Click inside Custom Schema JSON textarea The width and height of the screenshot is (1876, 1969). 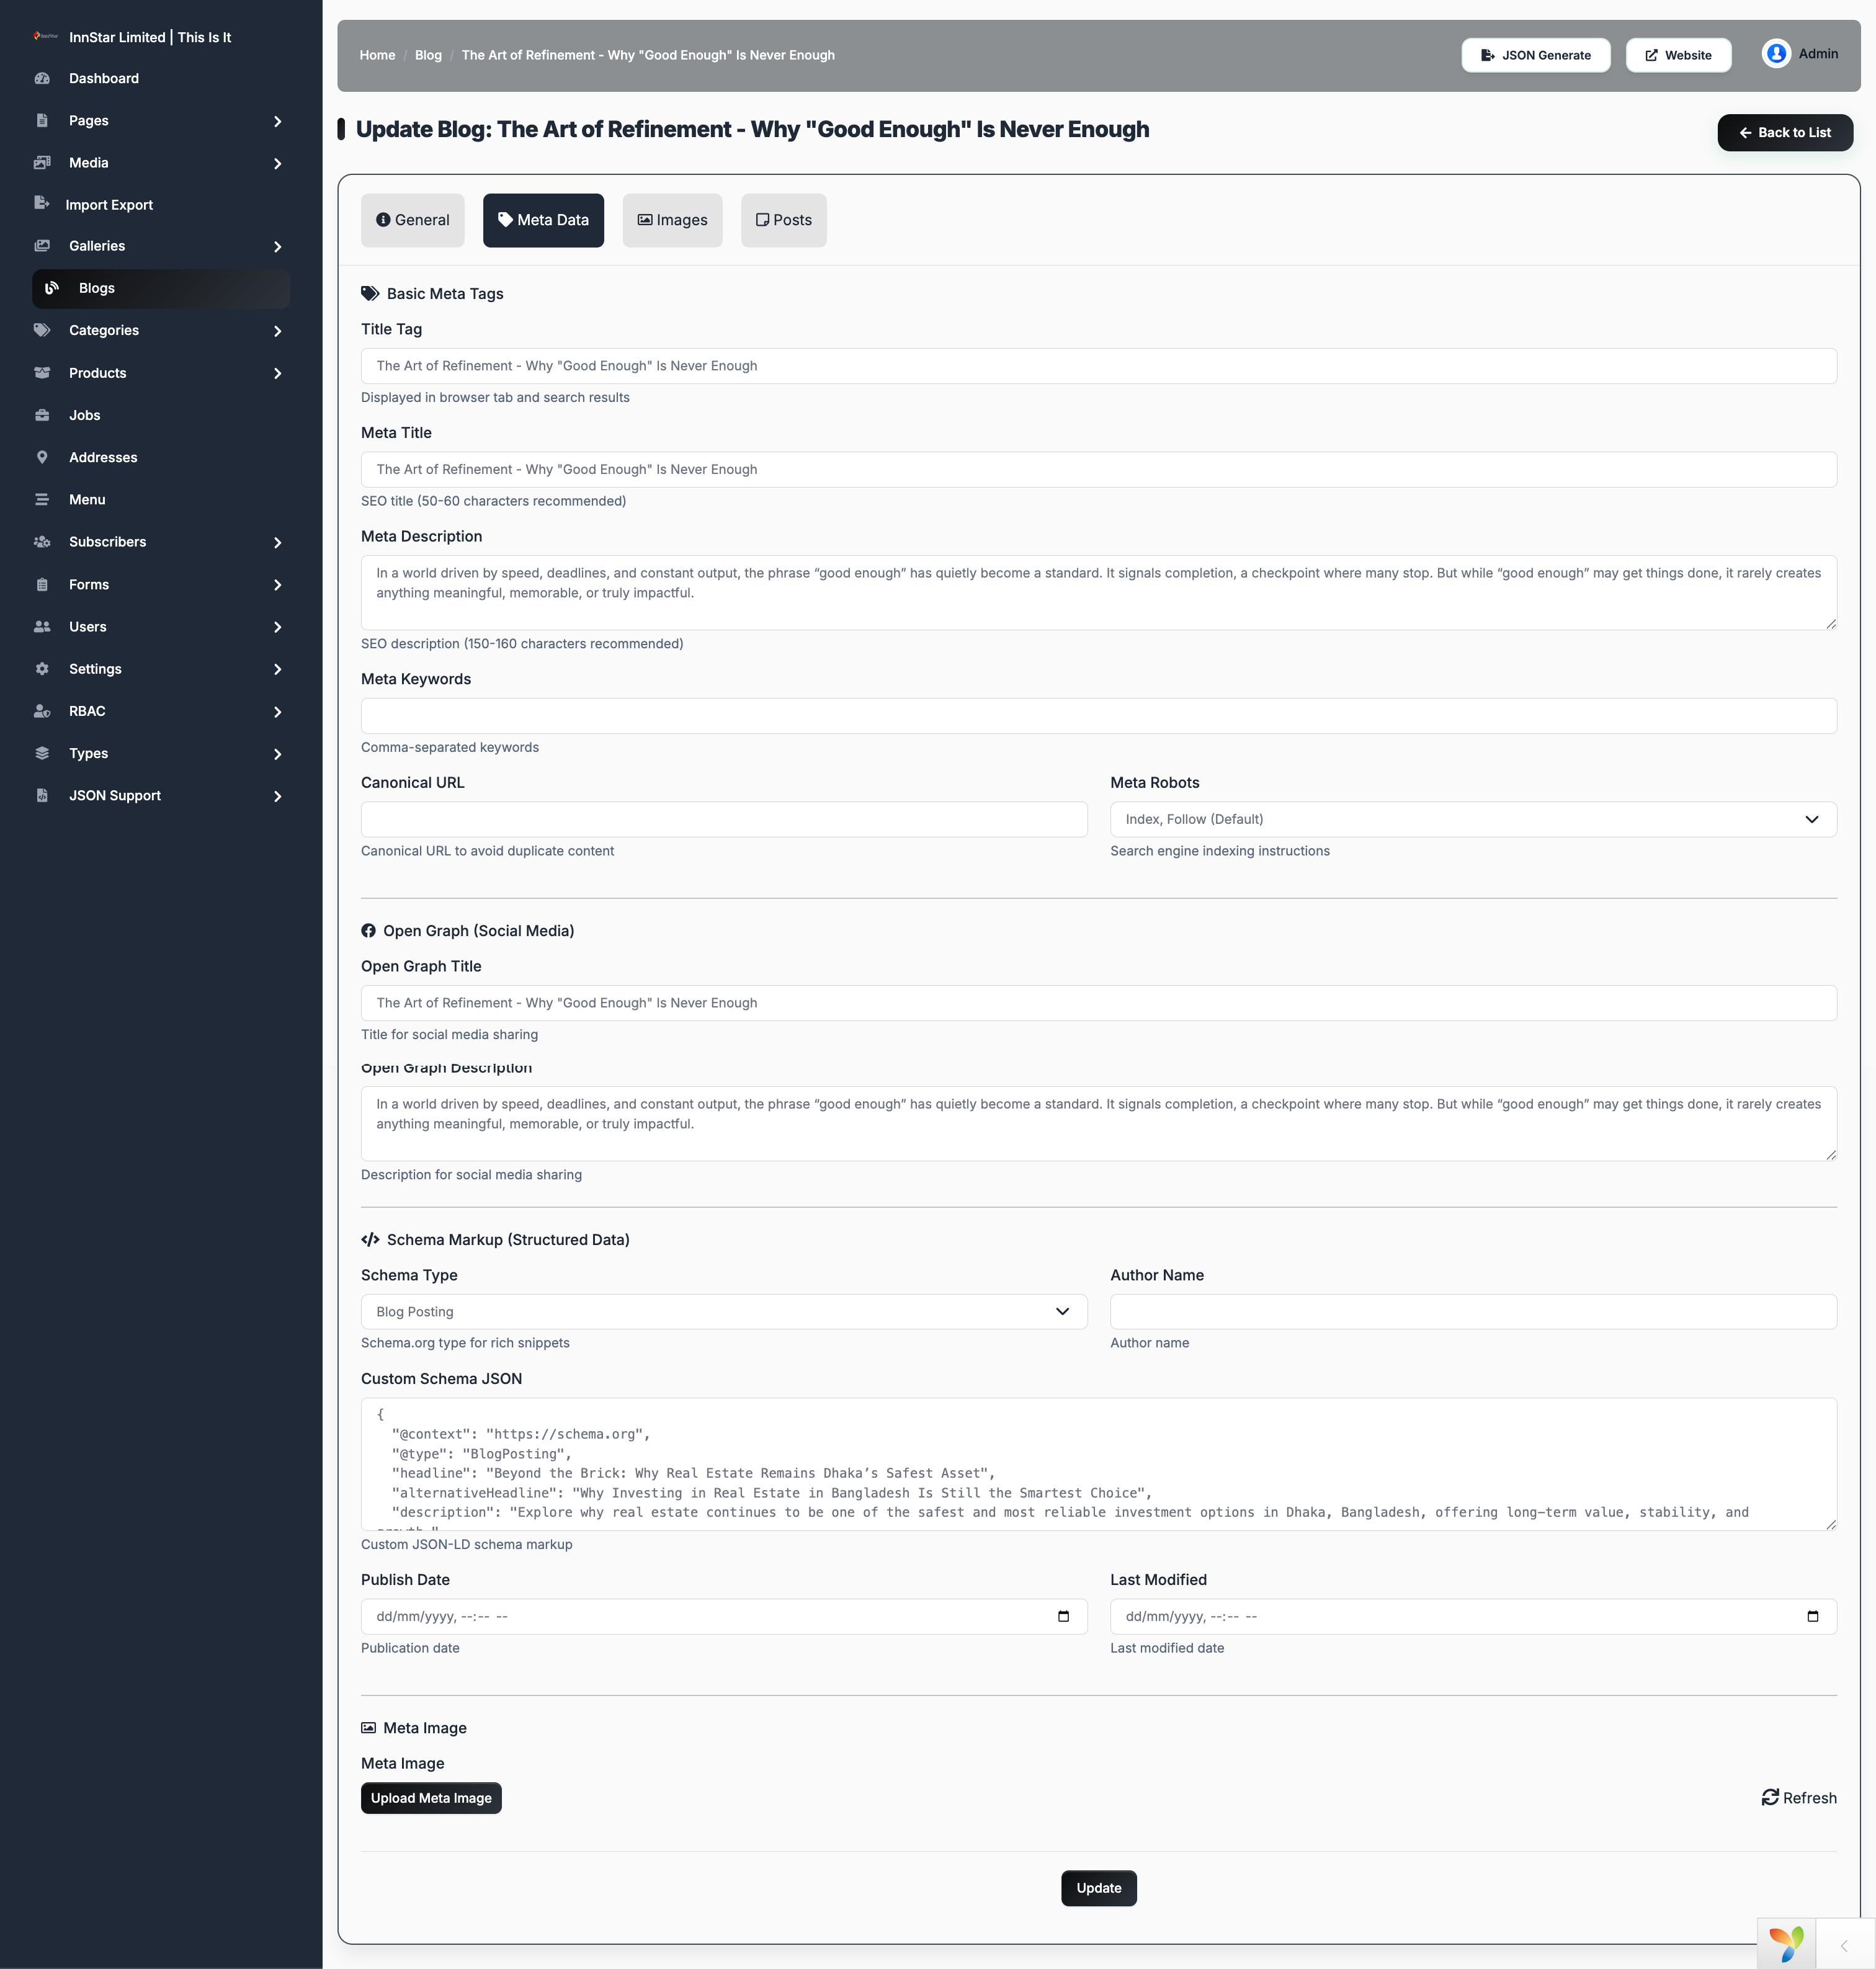(1098, 1464)
